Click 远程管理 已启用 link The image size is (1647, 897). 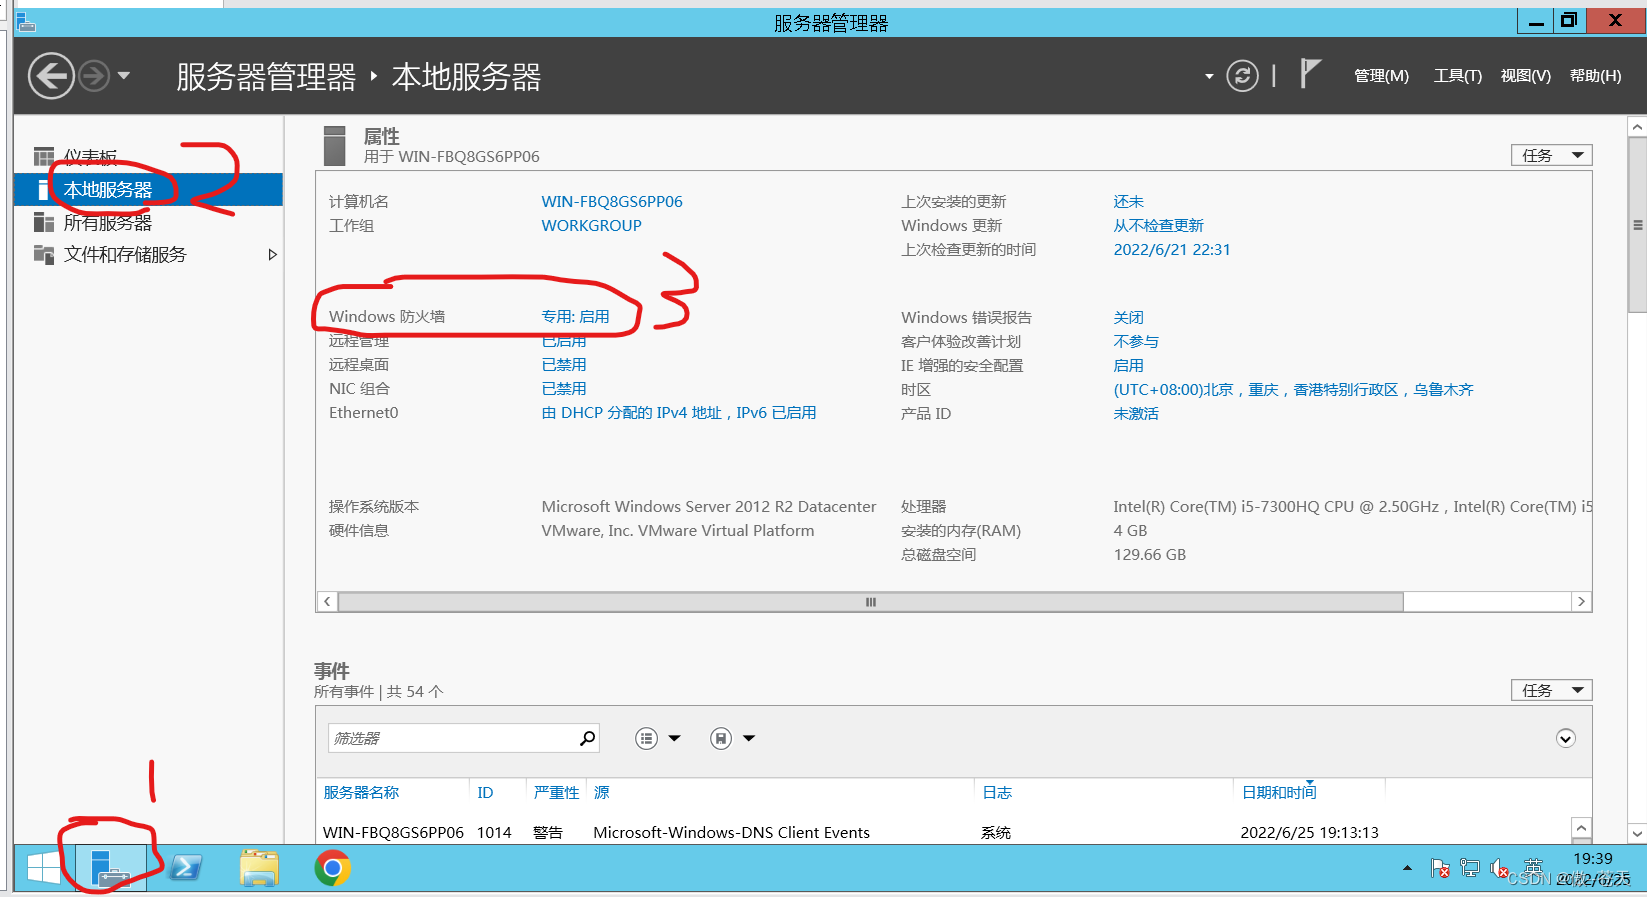pos(564,341)
